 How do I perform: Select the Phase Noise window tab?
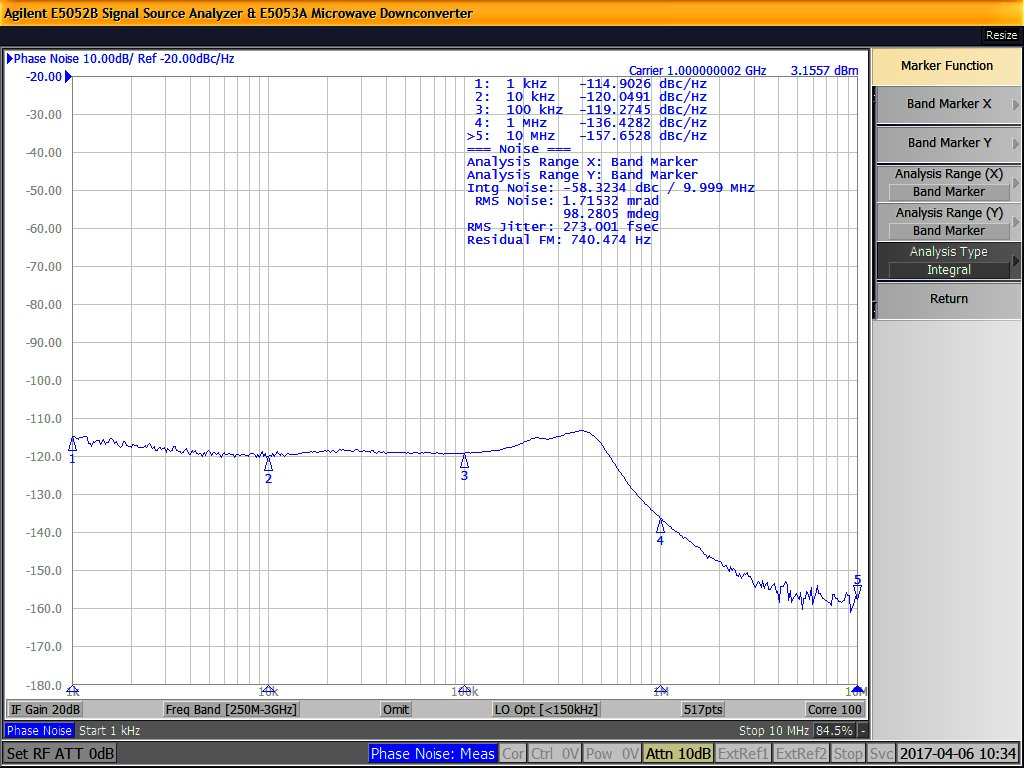38,731
